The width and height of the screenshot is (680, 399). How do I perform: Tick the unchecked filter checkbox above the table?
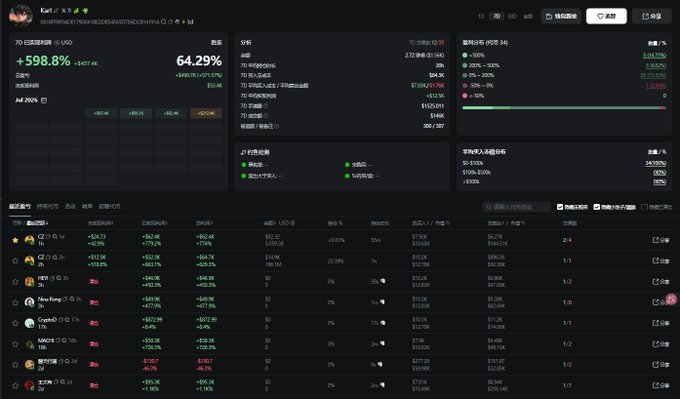[x=644, y=207]
